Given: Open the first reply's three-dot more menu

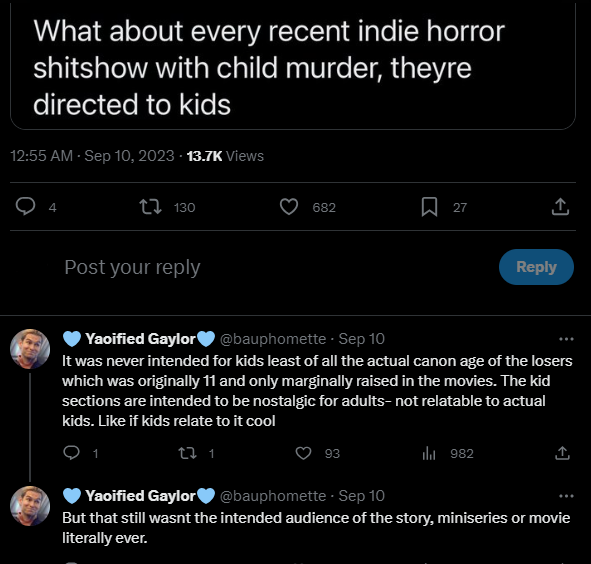Looking at the screenshot, I should click(x=566, y=339).
